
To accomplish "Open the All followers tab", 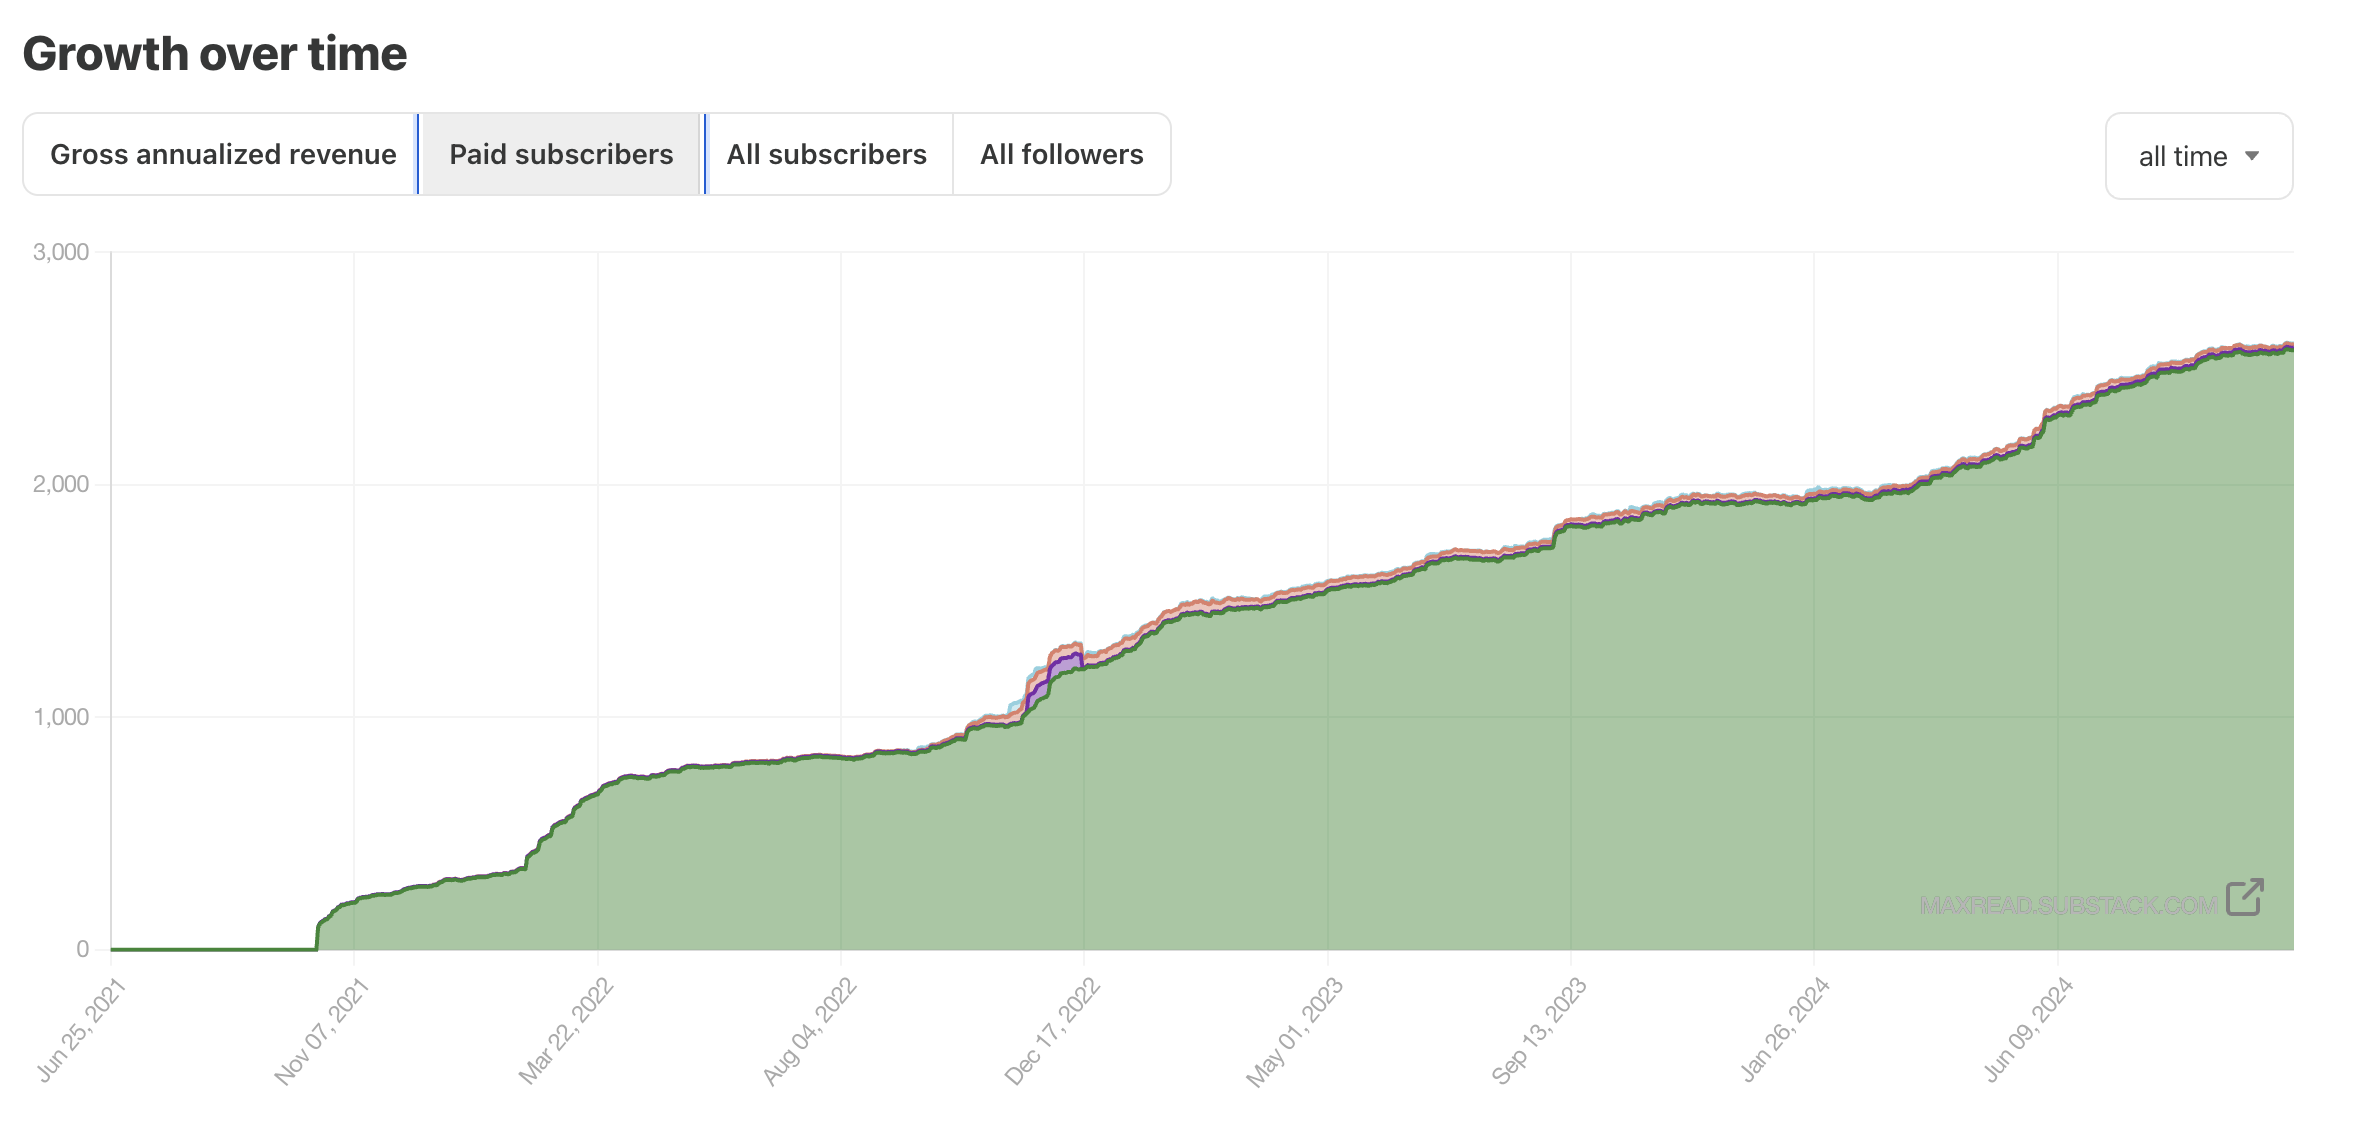I will pyautogui.click(x=1062, y=154).
